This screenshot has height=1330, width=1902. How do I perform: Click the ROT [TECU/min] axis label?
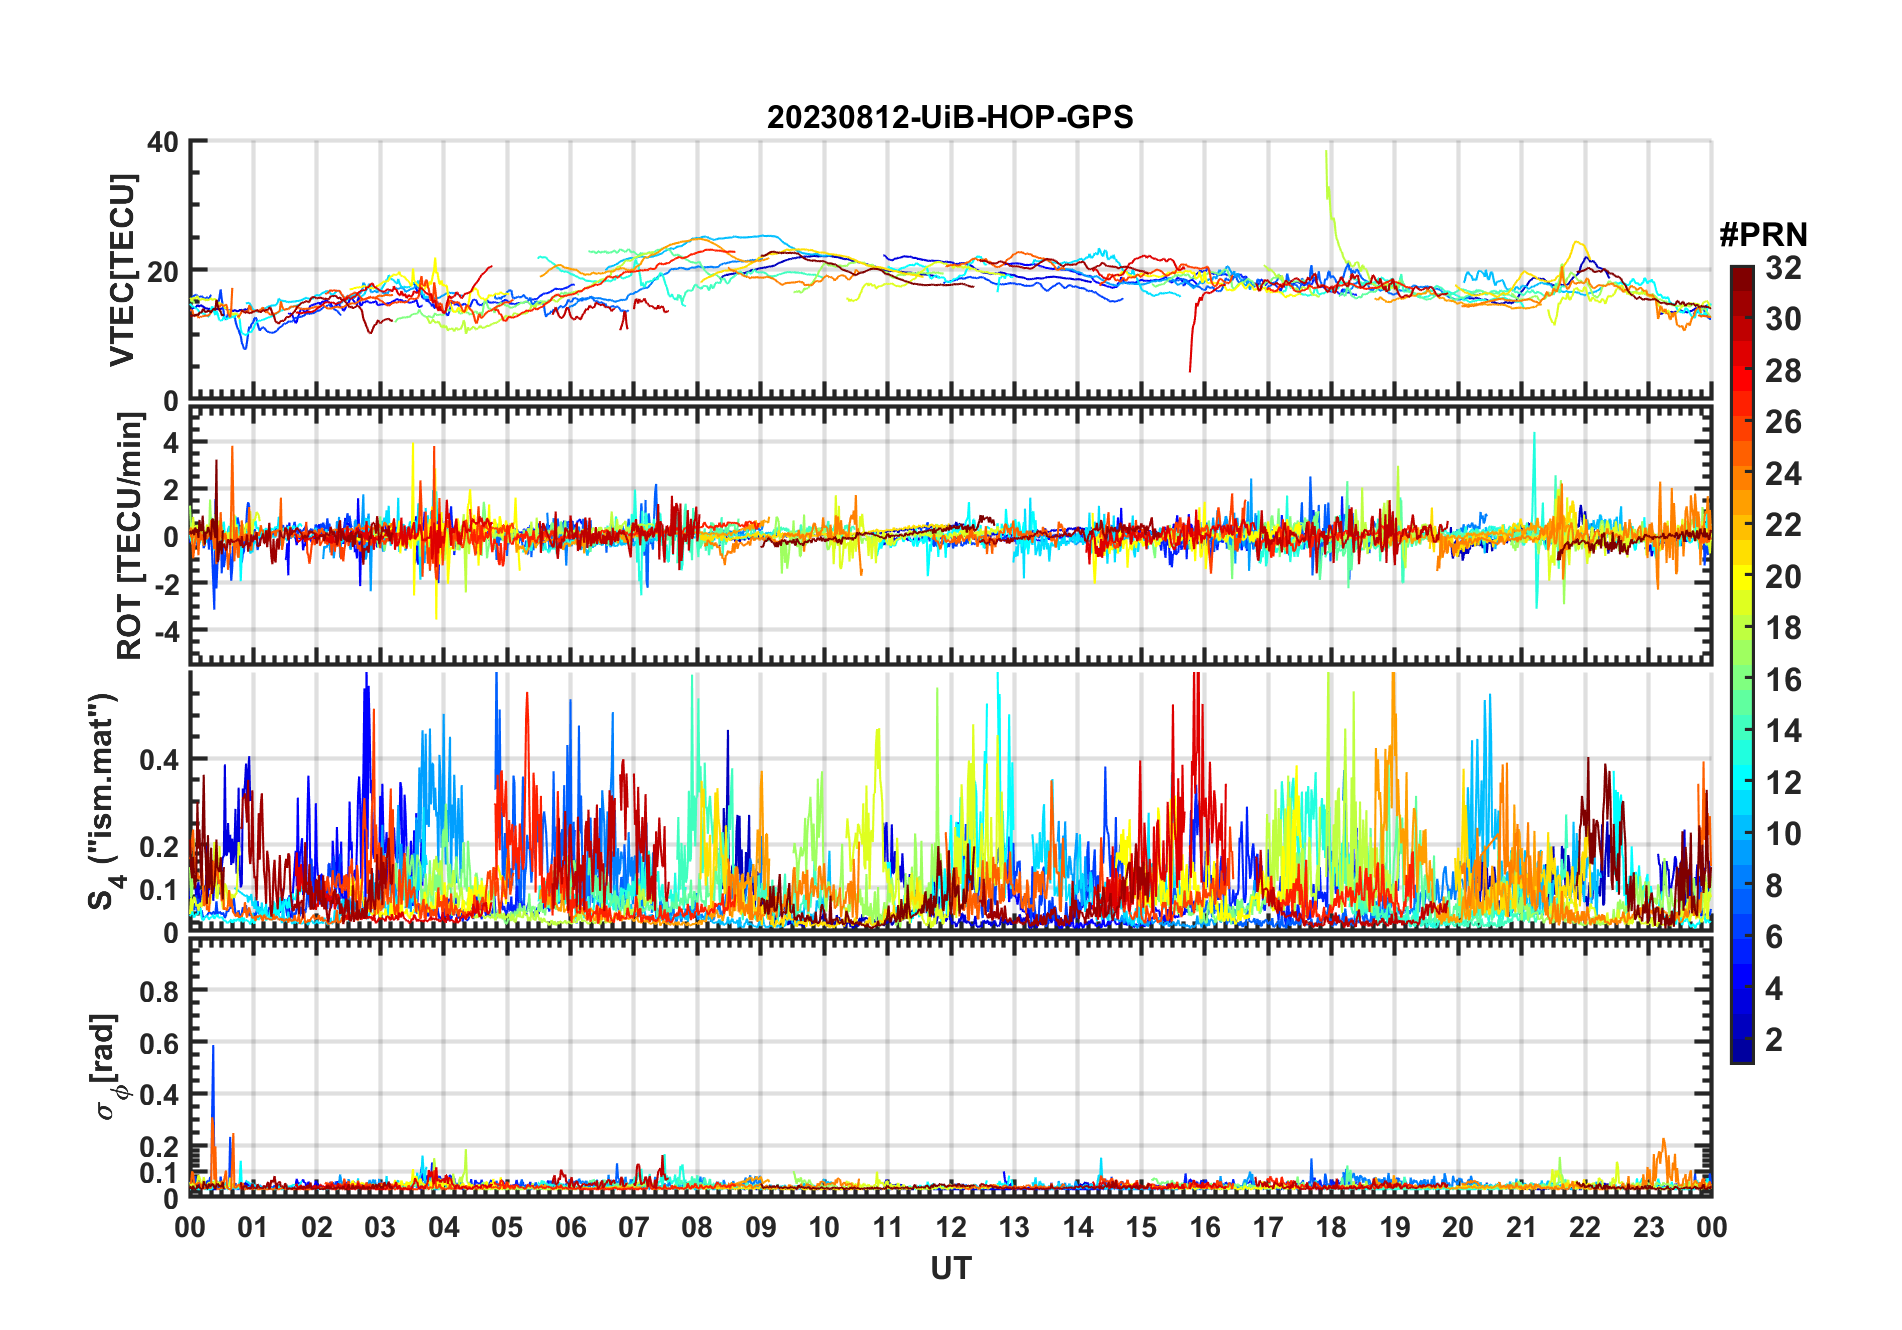pos(130,535)
